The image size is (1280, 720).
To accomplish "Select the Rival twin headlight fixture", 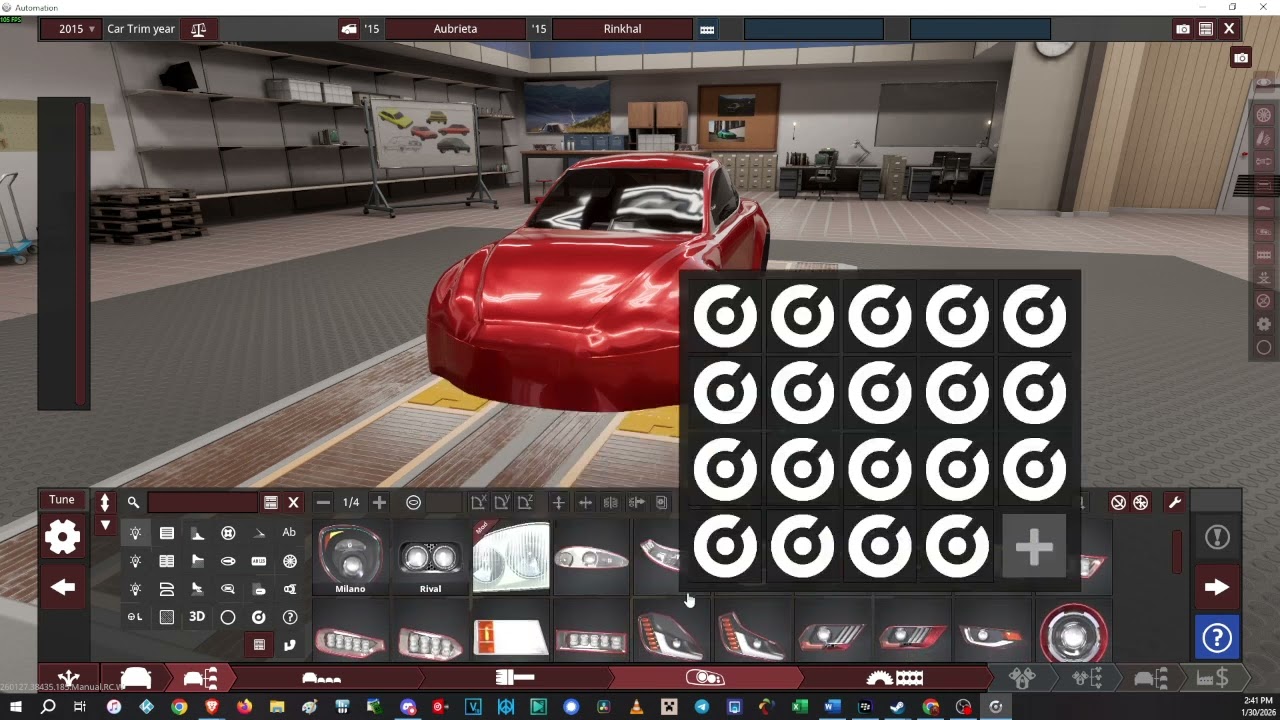I will point(430,559).
